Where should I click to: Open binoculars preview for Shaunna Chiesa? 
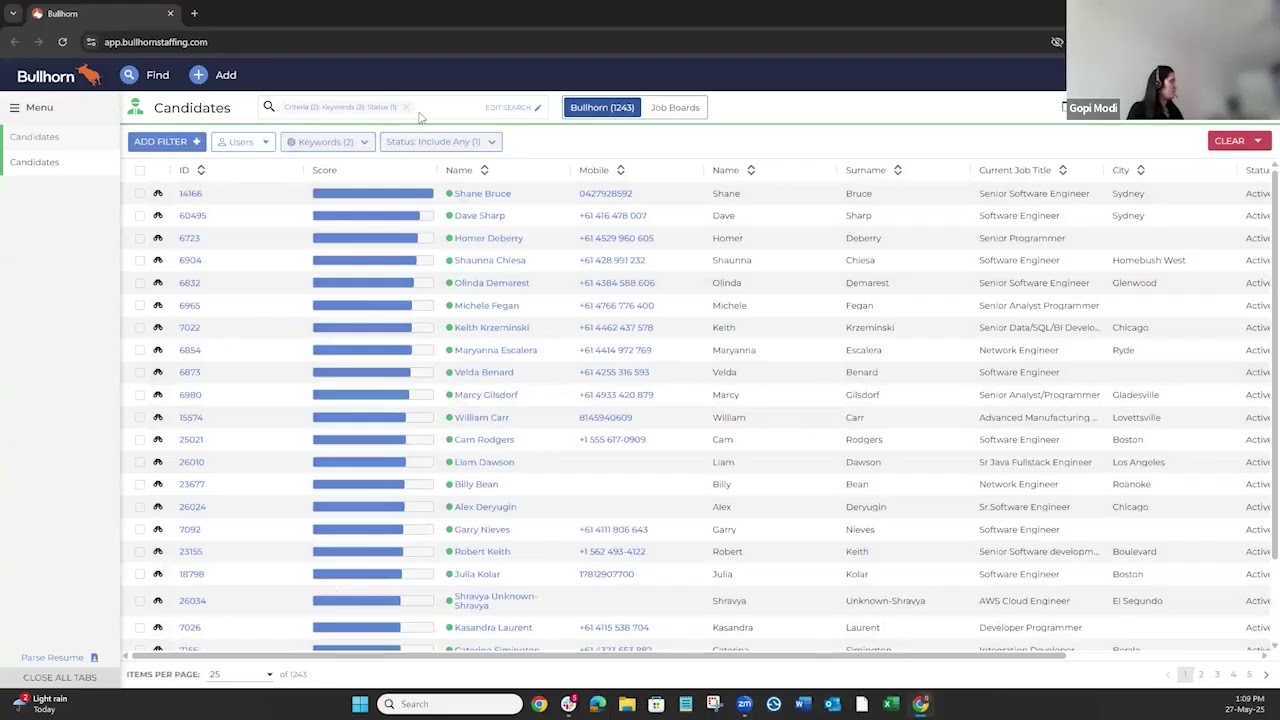pyautogui.click(x=158, y=260)
